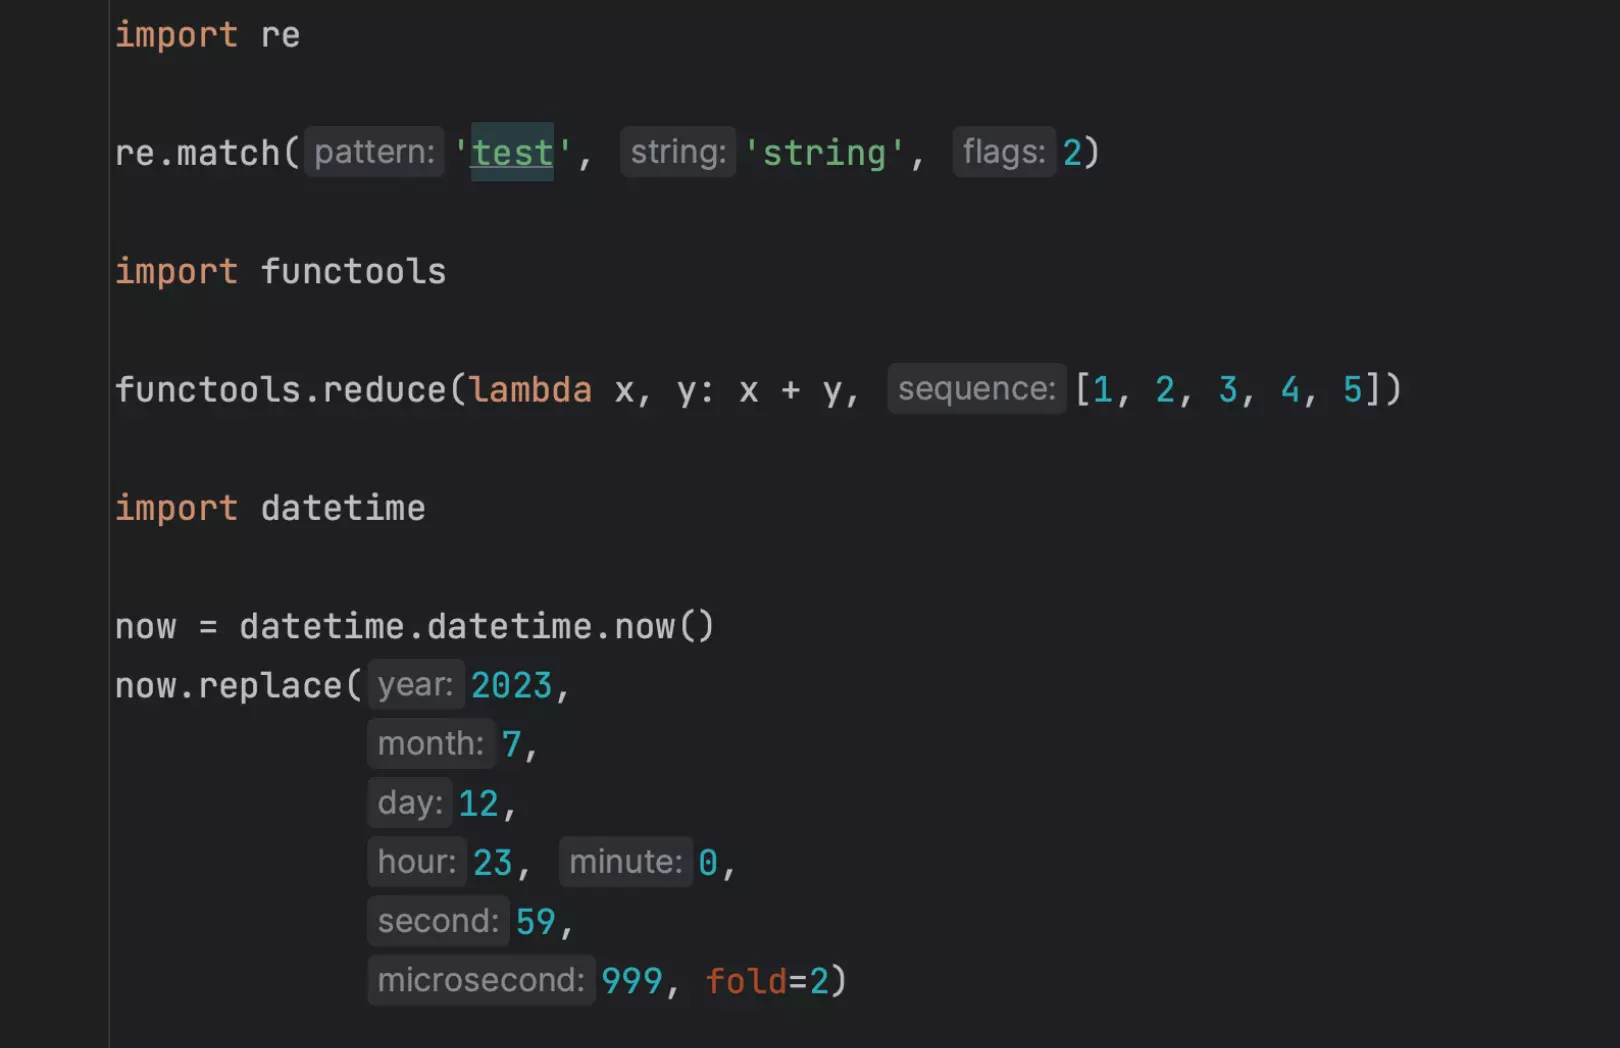Viewport: 1620px width, 1048px height.
Task: Click the 'minute:' parameter hint
Action: pos(625,862)
